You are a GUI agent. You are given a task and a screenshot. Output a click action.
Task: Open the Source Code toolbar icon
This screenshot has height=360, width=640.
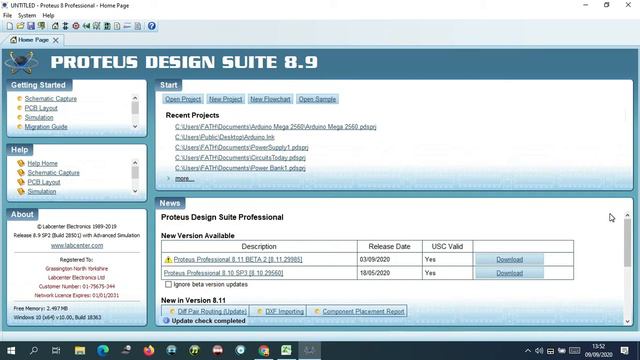[x=127, y=26]
